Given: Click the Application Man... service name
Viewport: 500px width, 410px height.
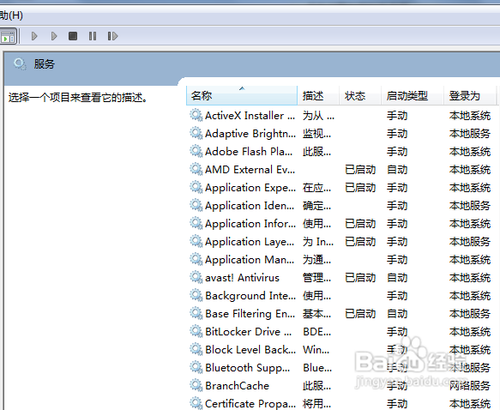Looking at the screenshot, I should click(250, 260).
